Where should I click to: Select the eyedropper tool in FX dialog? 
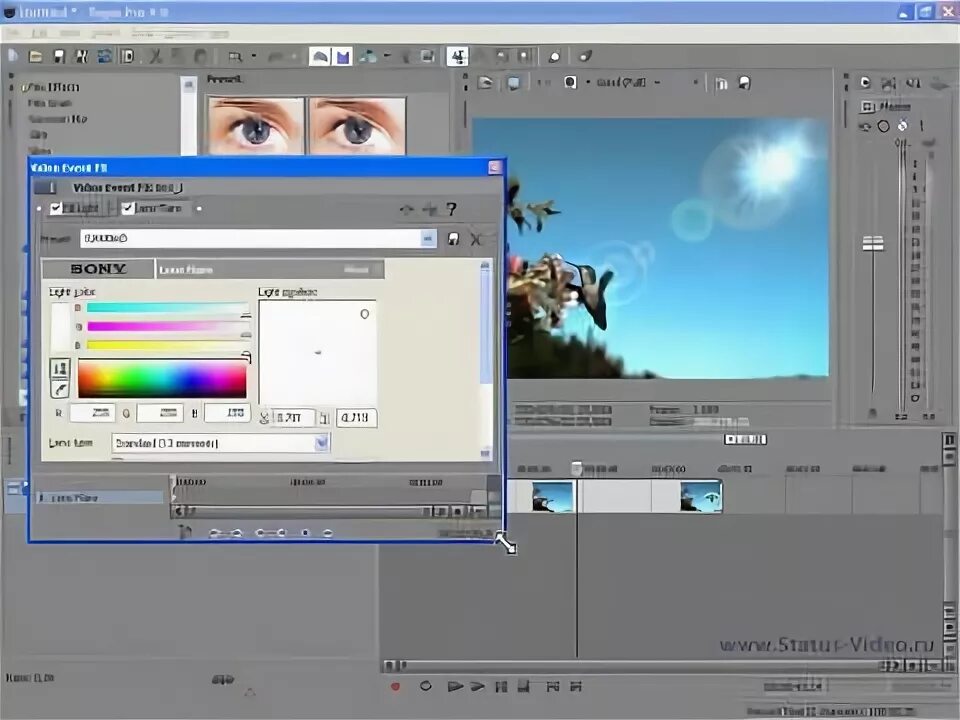[x=60, y=389]
